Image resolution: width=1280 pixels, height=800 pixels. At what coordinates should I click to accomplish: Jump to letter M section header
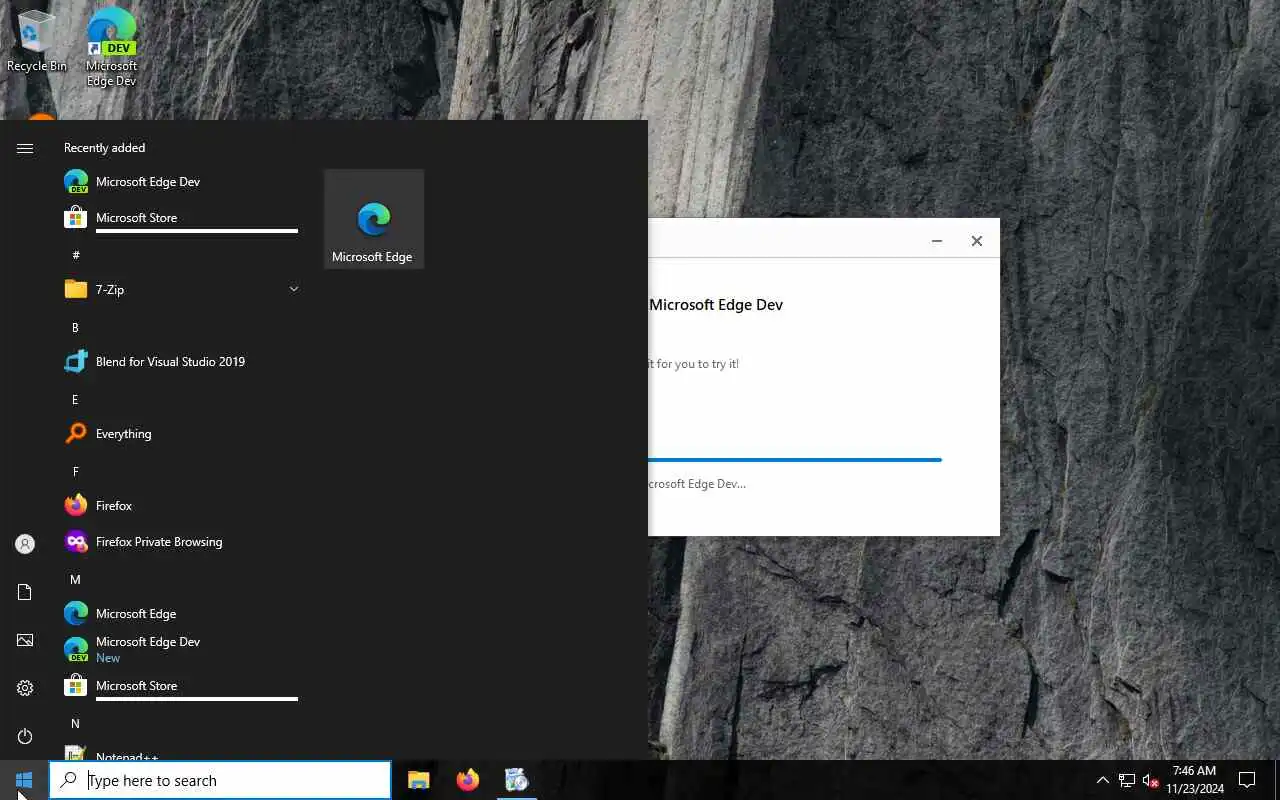pos(75,580)
